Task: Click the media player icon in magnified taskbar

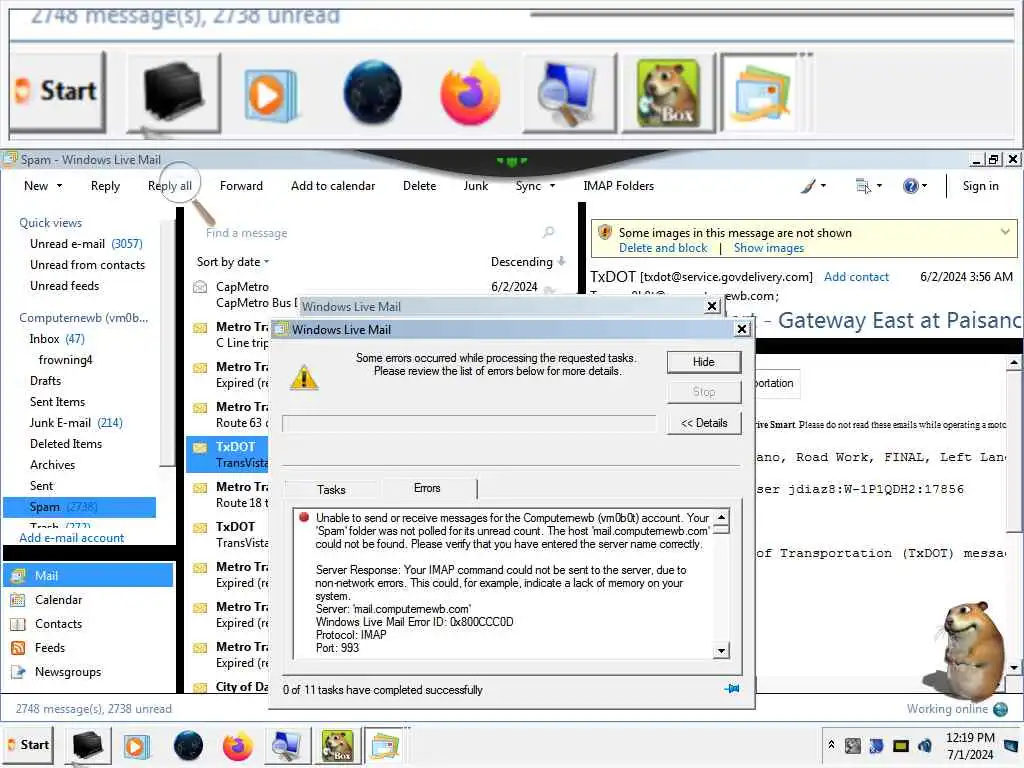Action: [x=270, y=94]
